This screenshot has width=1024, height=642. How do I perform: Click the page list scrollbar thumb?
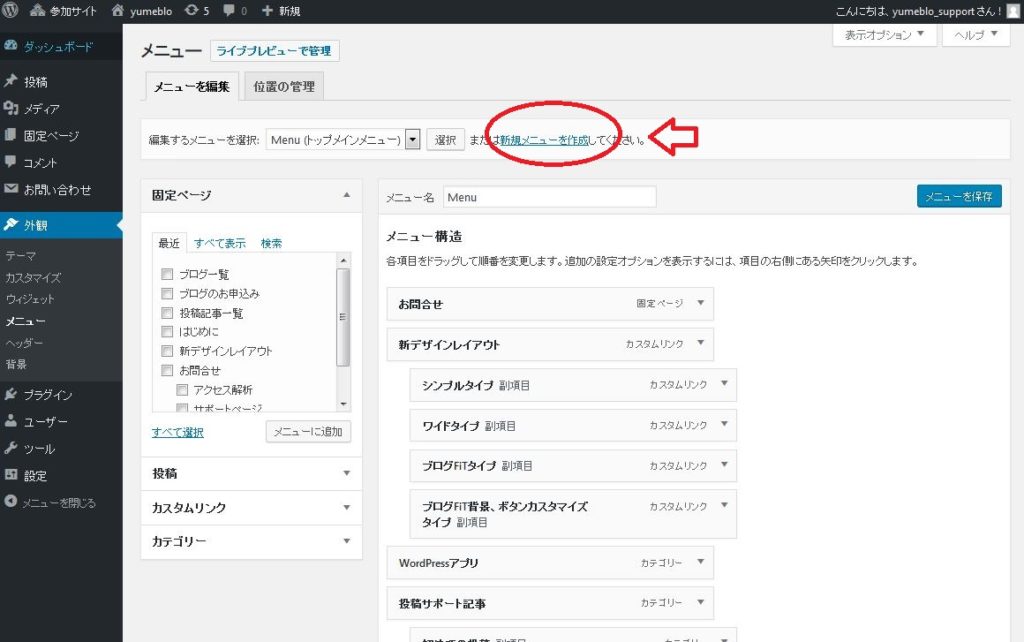pos(343,317)
